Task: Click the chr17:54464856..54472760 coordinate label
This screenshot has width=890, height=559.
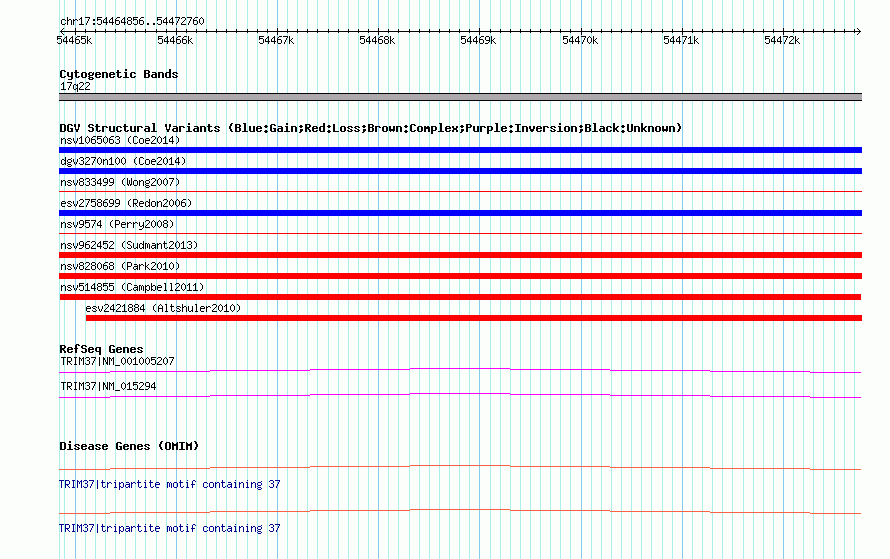Action: pyautogui.click(x=132, y=21)
